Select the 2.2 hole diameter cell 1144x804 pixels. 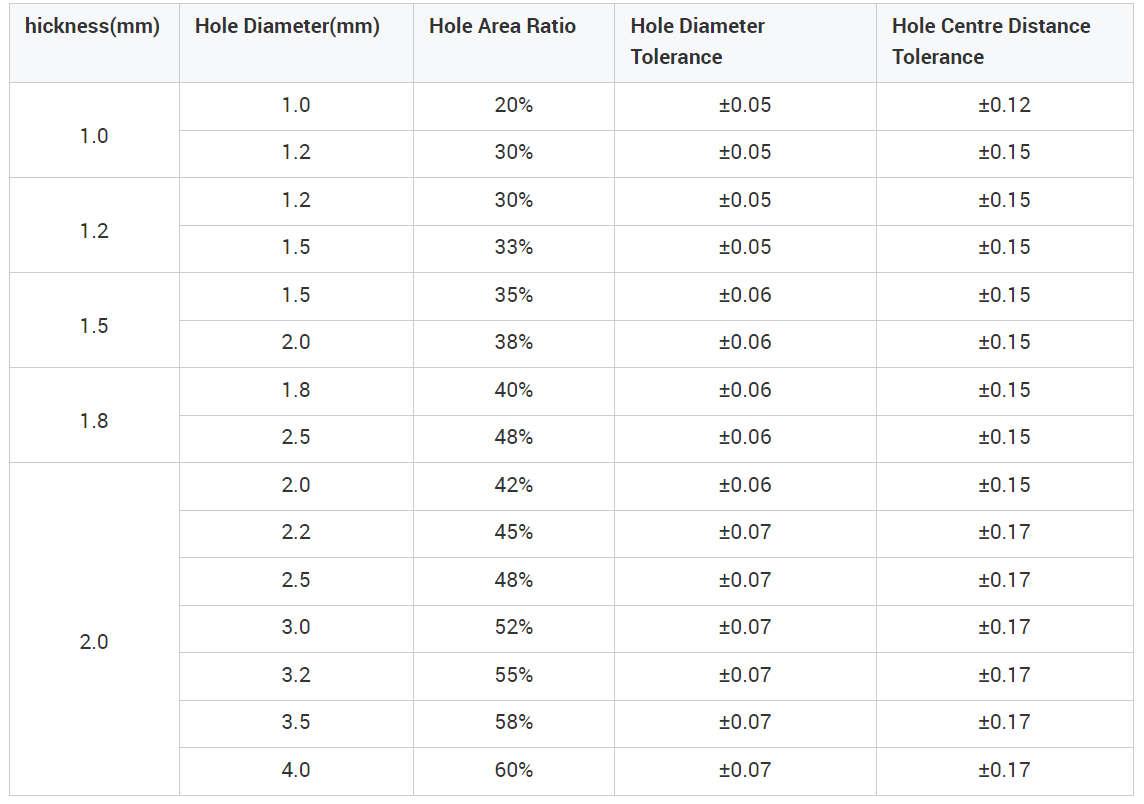pyautogui.click(x=296, y=534)
